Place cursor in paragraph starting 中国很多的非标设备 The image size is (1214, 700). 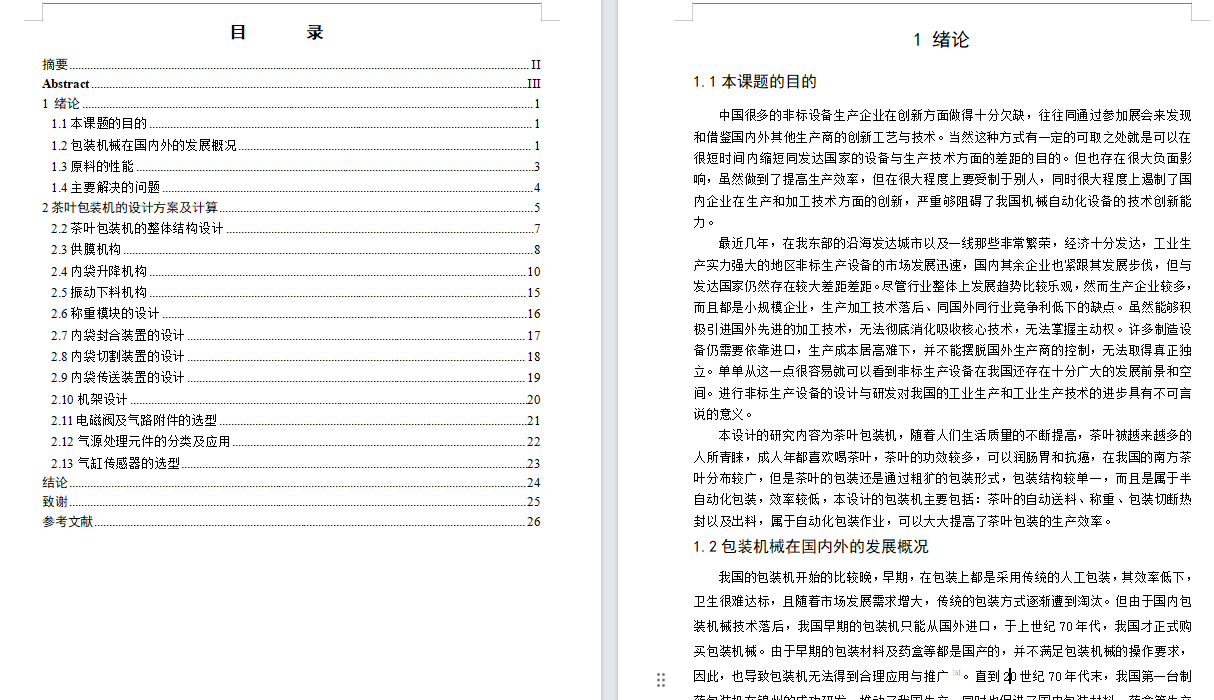(x=942, y=168)
